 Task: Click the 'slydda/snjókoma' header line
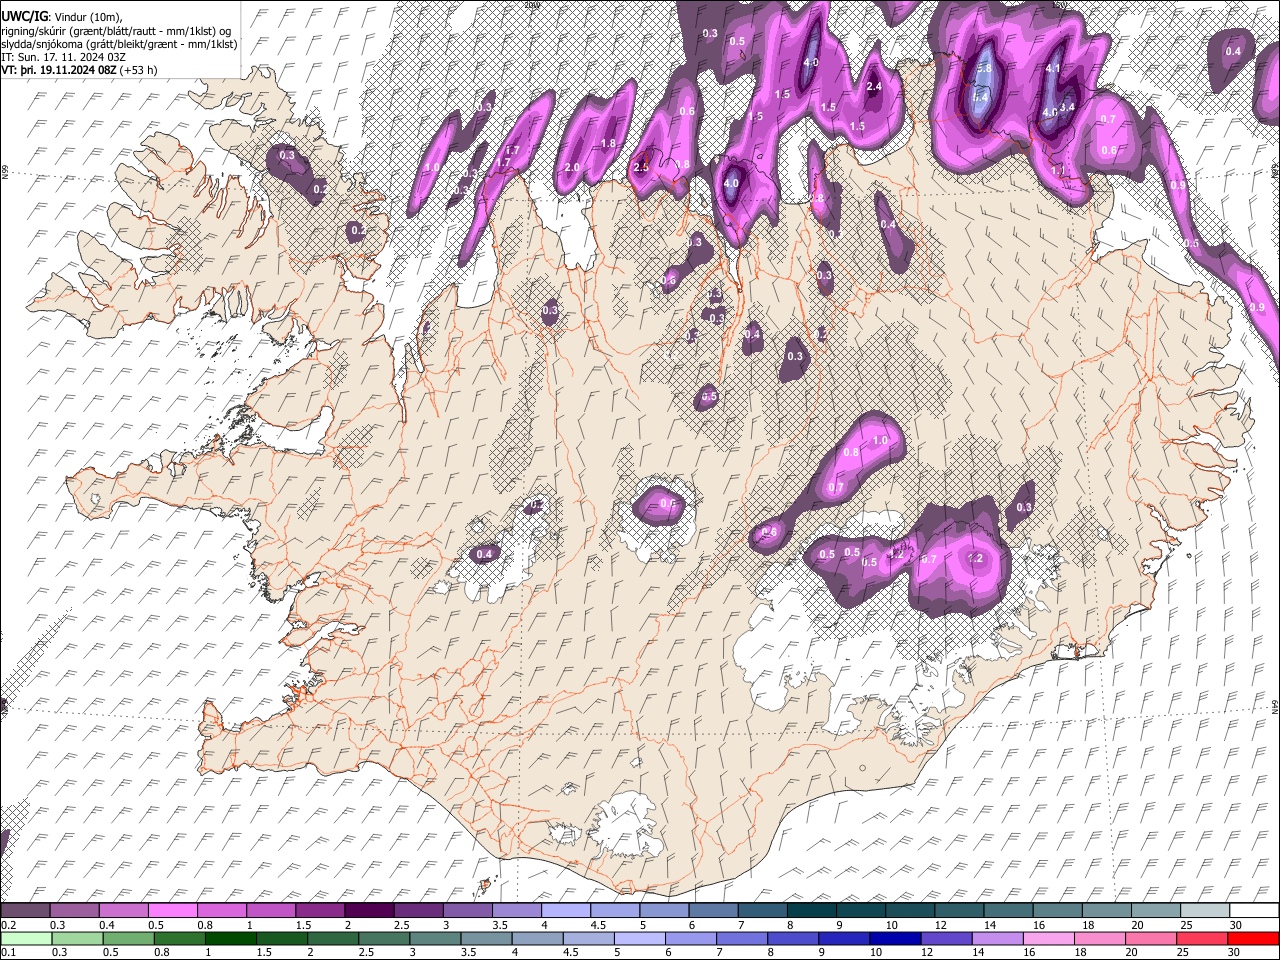119,43
